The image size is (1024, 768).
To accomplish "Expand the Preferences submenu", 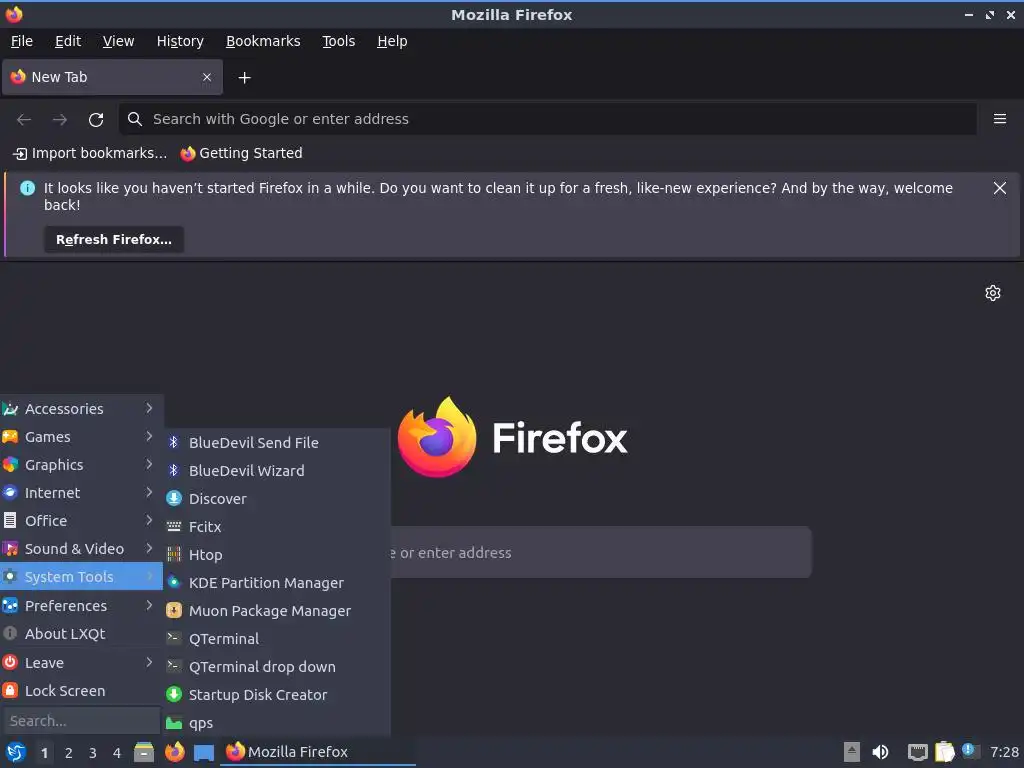I will [81, 606].
